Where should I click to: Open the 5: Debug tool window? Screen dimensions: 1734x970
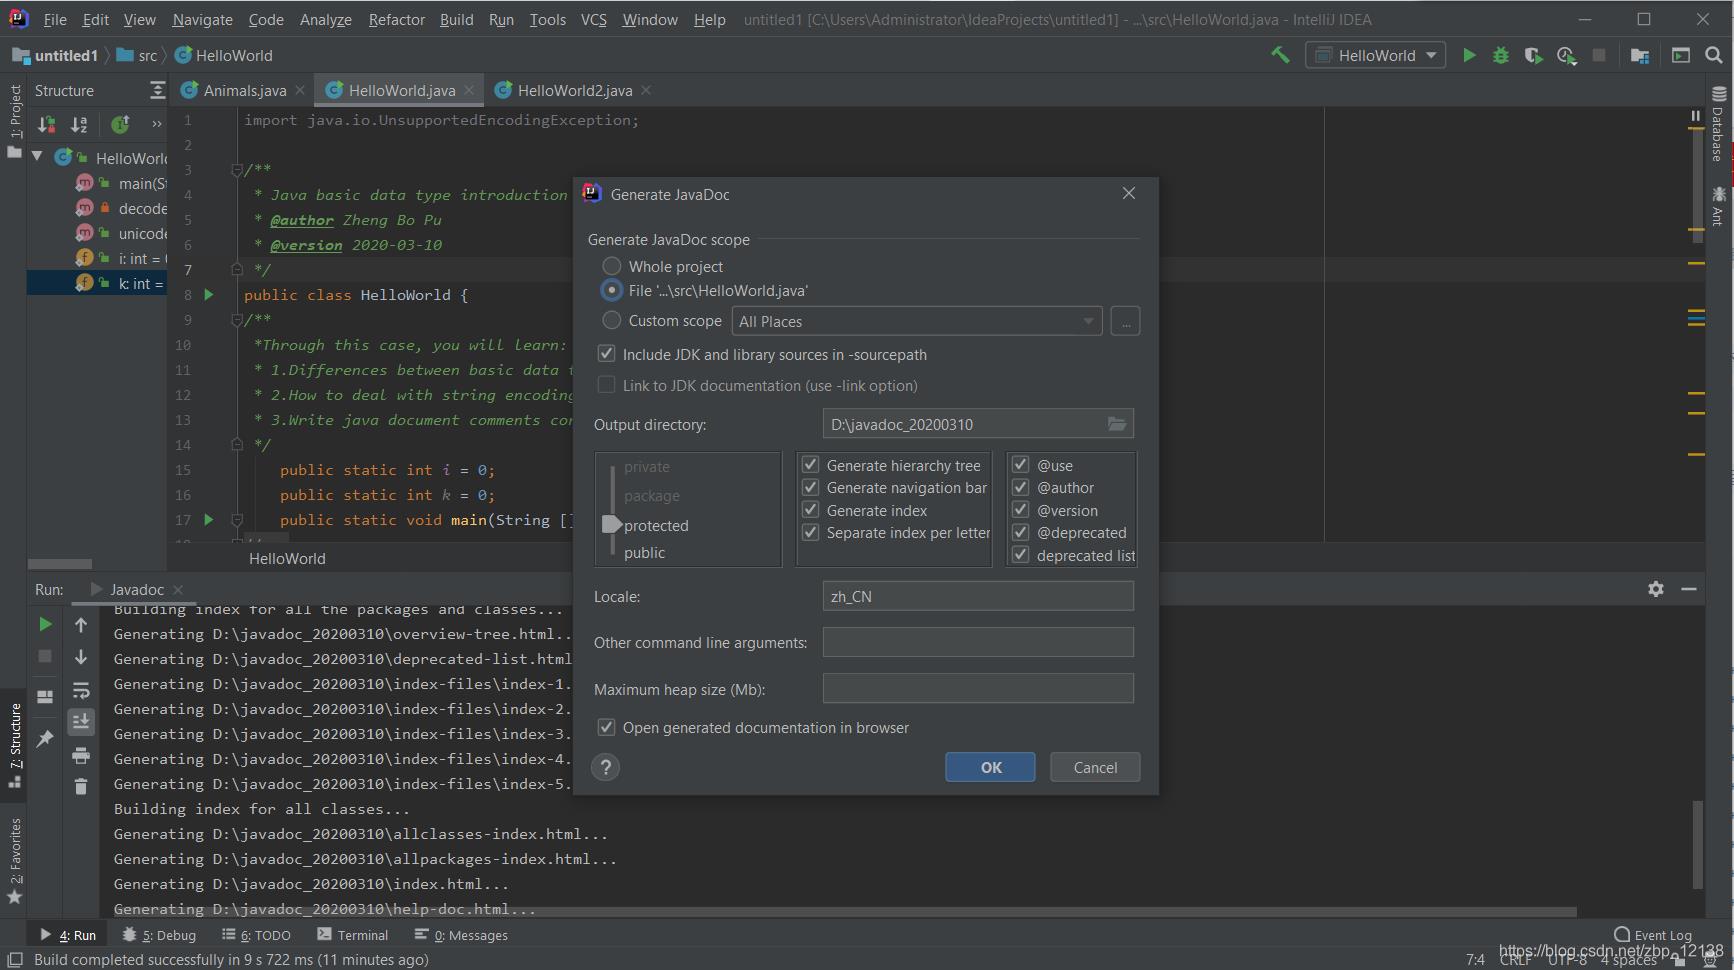(159, 935)
